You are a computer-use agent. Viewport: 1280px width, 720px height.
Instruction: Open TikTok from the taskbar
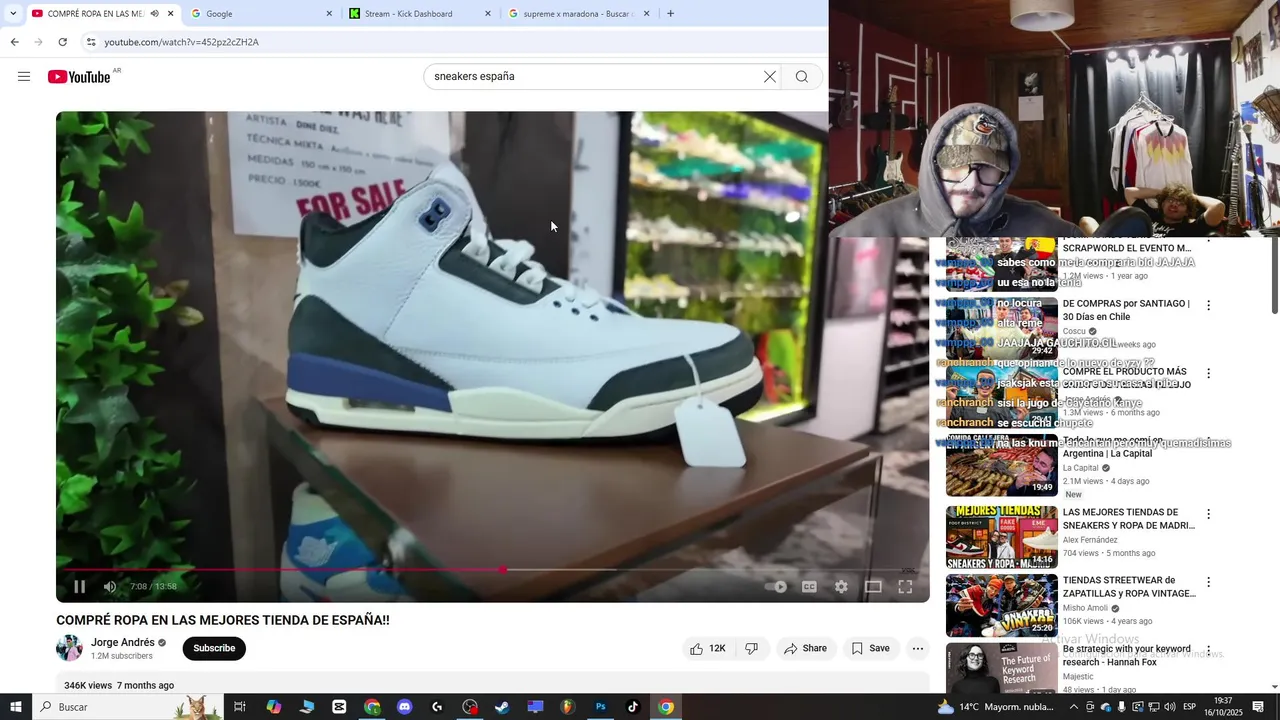[633, 707]
